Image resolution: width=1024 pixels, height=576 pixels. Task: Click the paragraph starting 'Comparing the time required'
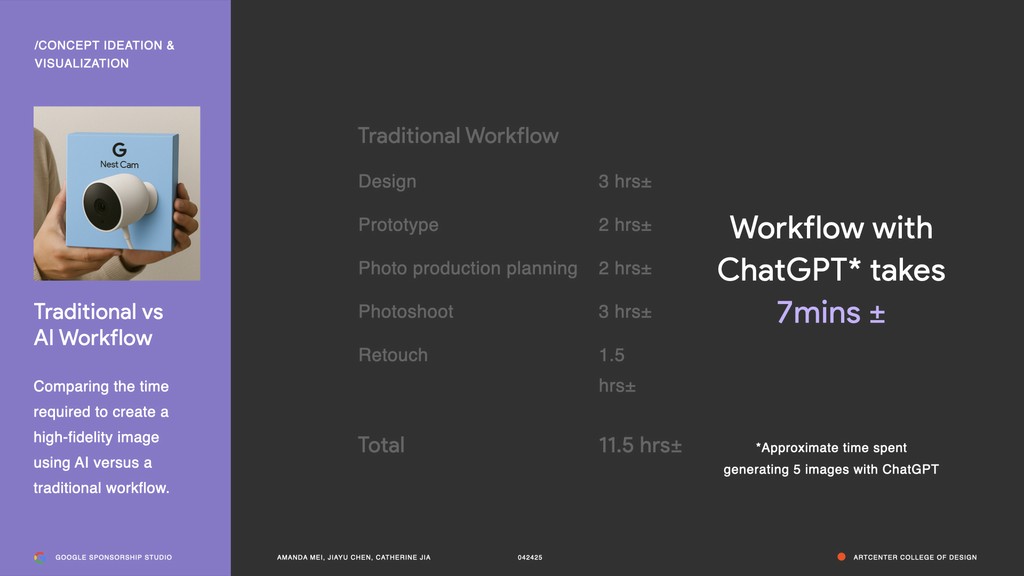click(101, 437)
